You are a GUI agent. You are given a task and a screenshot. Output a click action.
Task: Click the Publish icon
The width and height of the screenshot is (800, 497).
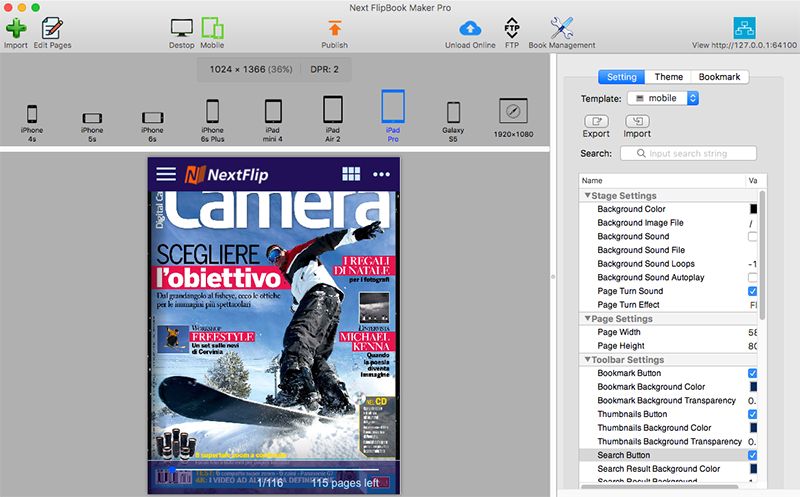(335, 28)
